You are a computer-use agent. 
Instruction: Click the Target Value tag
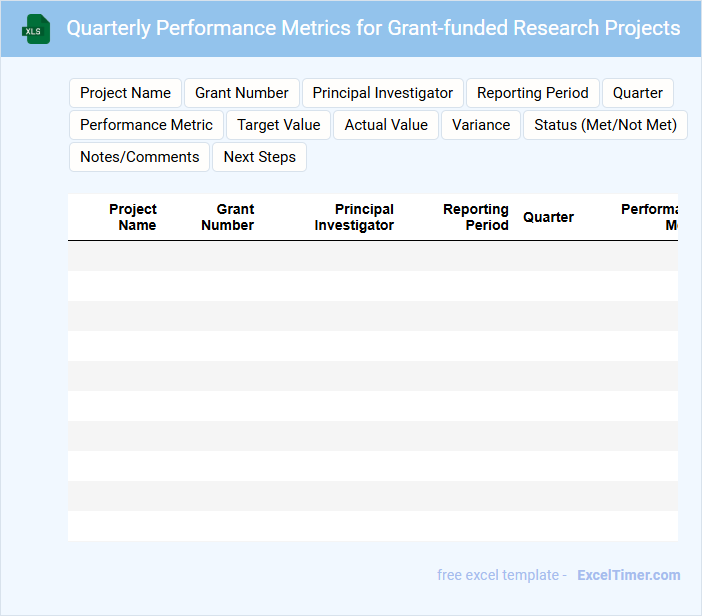[x=279, y=125]
